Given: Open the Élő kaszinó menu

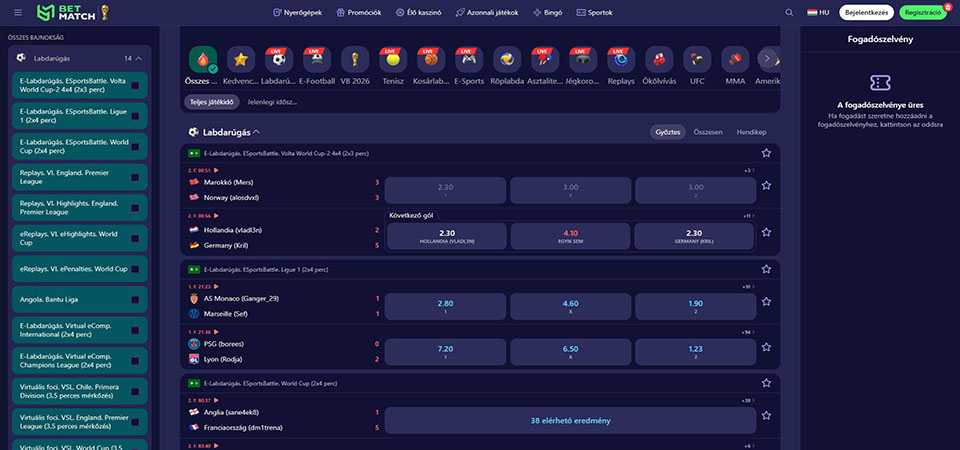Looking at the screenshot, I should 419,12.
